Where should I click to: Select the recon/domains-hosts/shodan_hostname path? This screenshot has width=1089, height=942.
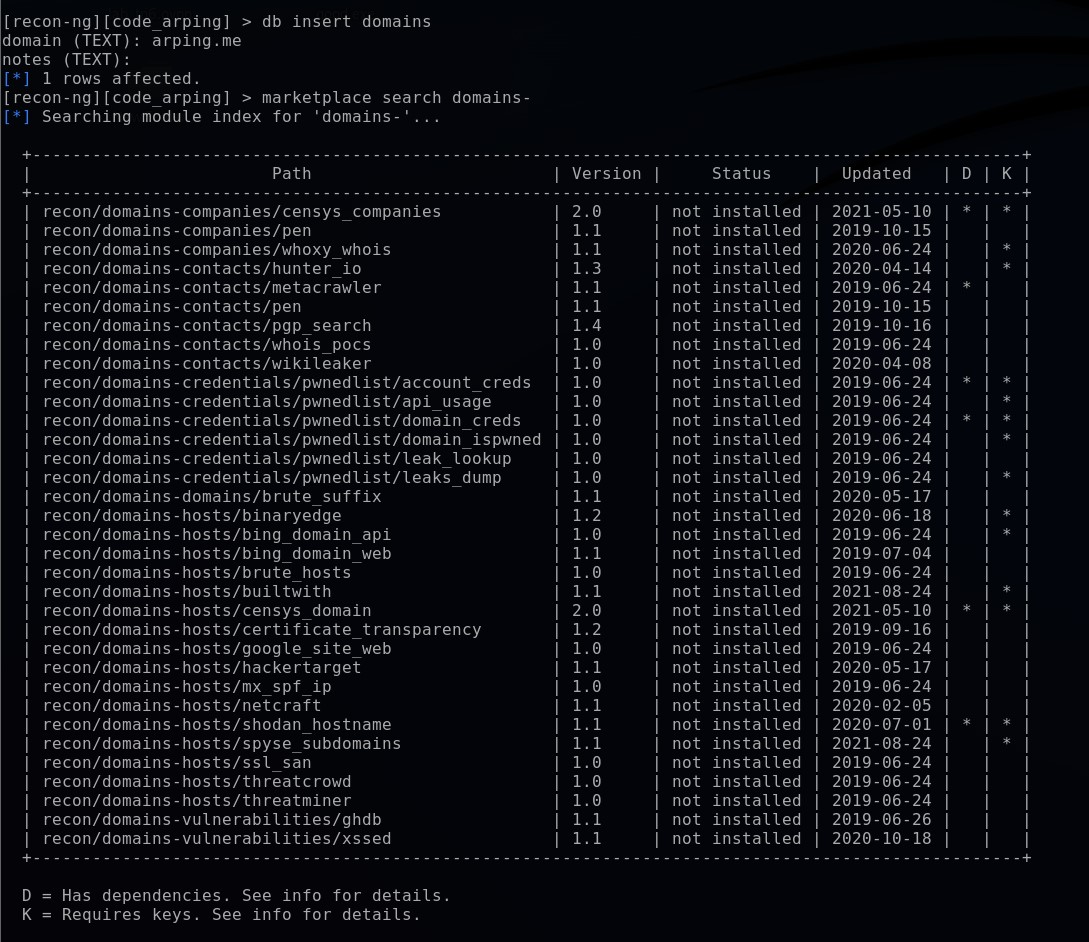216,724
